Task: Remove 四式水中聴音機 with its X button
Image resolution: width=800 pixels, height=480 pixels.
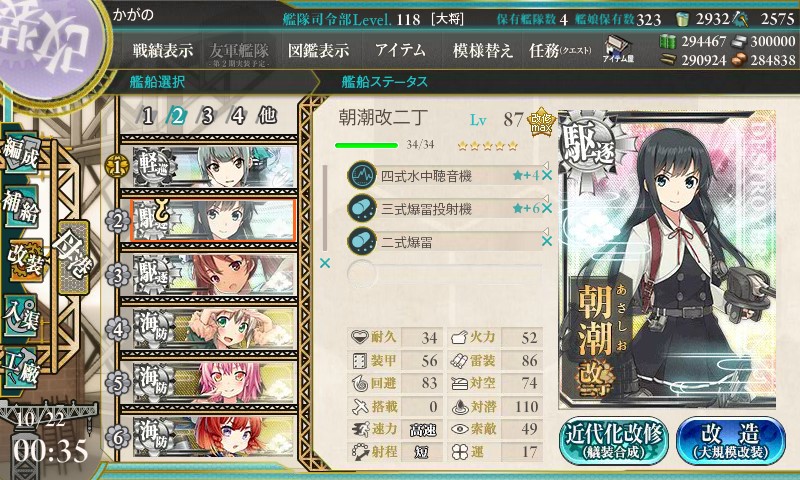Action: pyautogui.click(x=547, y=175)
